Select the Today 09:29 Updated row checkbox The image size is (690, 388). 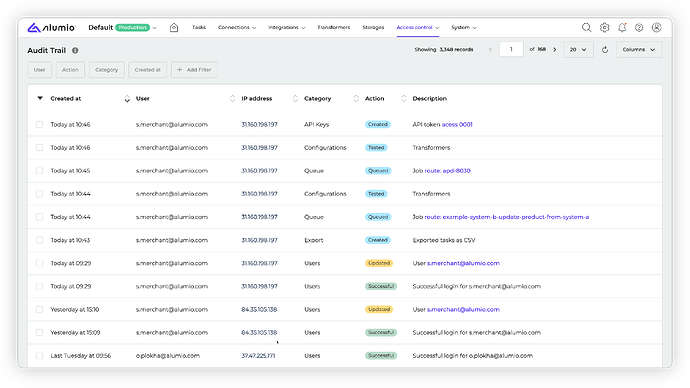pyautogui.click(x=40, y=263)
